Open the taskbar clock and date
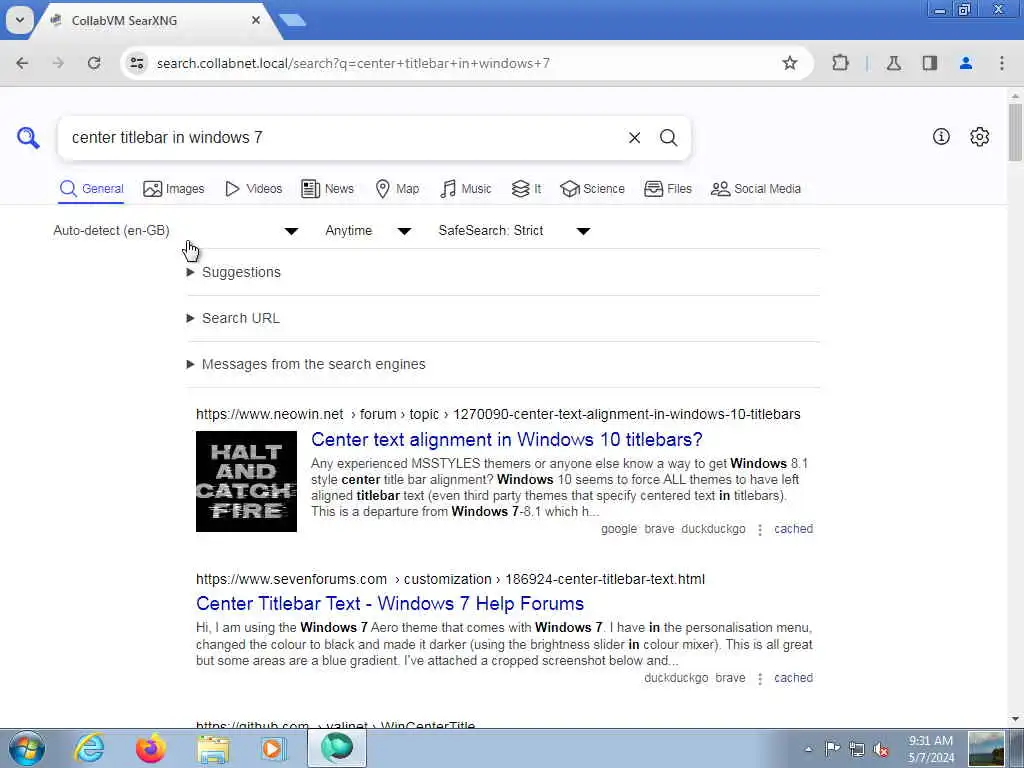This screenshot has width=1024, height=768. 931,749
